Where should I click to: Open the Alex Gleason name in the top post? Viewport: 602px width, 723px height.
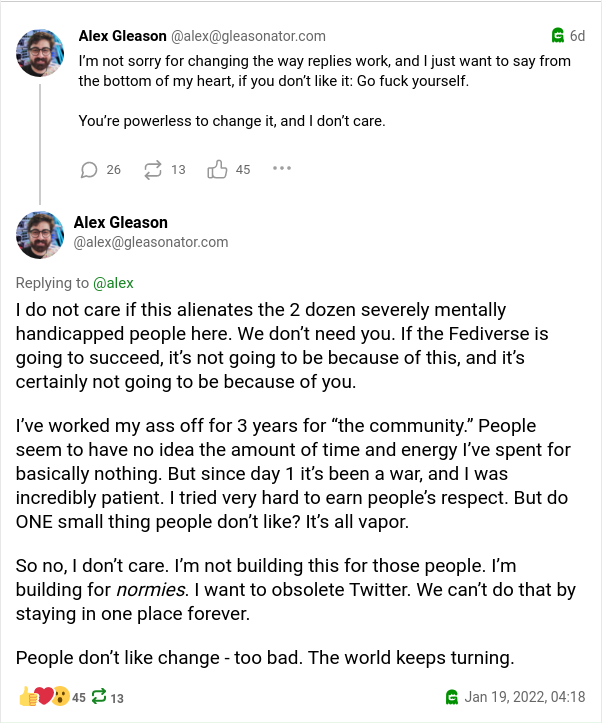122,36
